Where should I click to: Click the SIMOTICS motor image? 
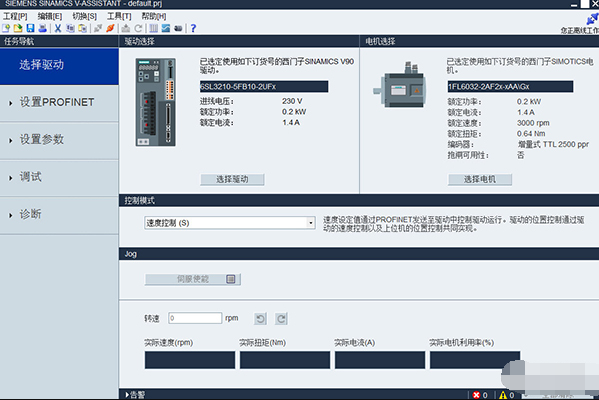coord(400,85)
